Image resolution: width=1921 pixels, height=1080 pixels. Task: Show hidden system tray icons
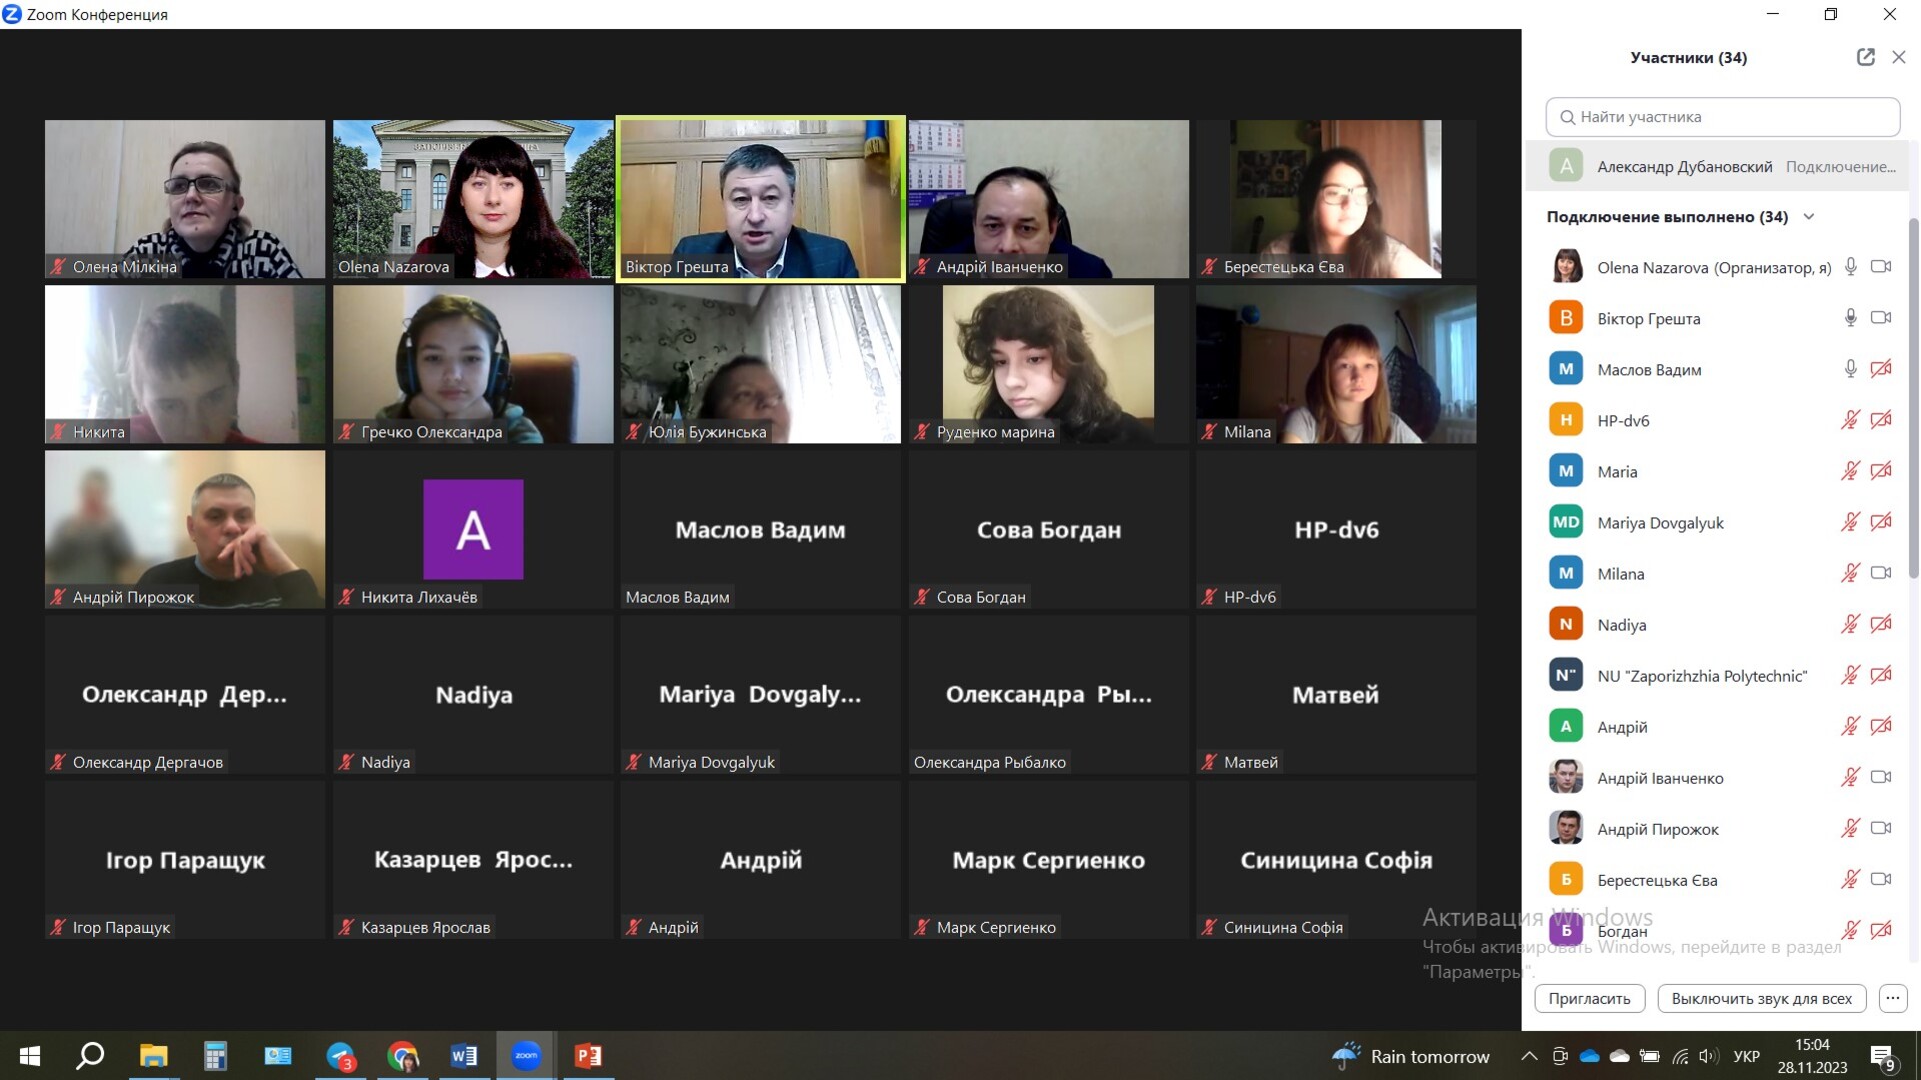(x=1529, y=1056)
